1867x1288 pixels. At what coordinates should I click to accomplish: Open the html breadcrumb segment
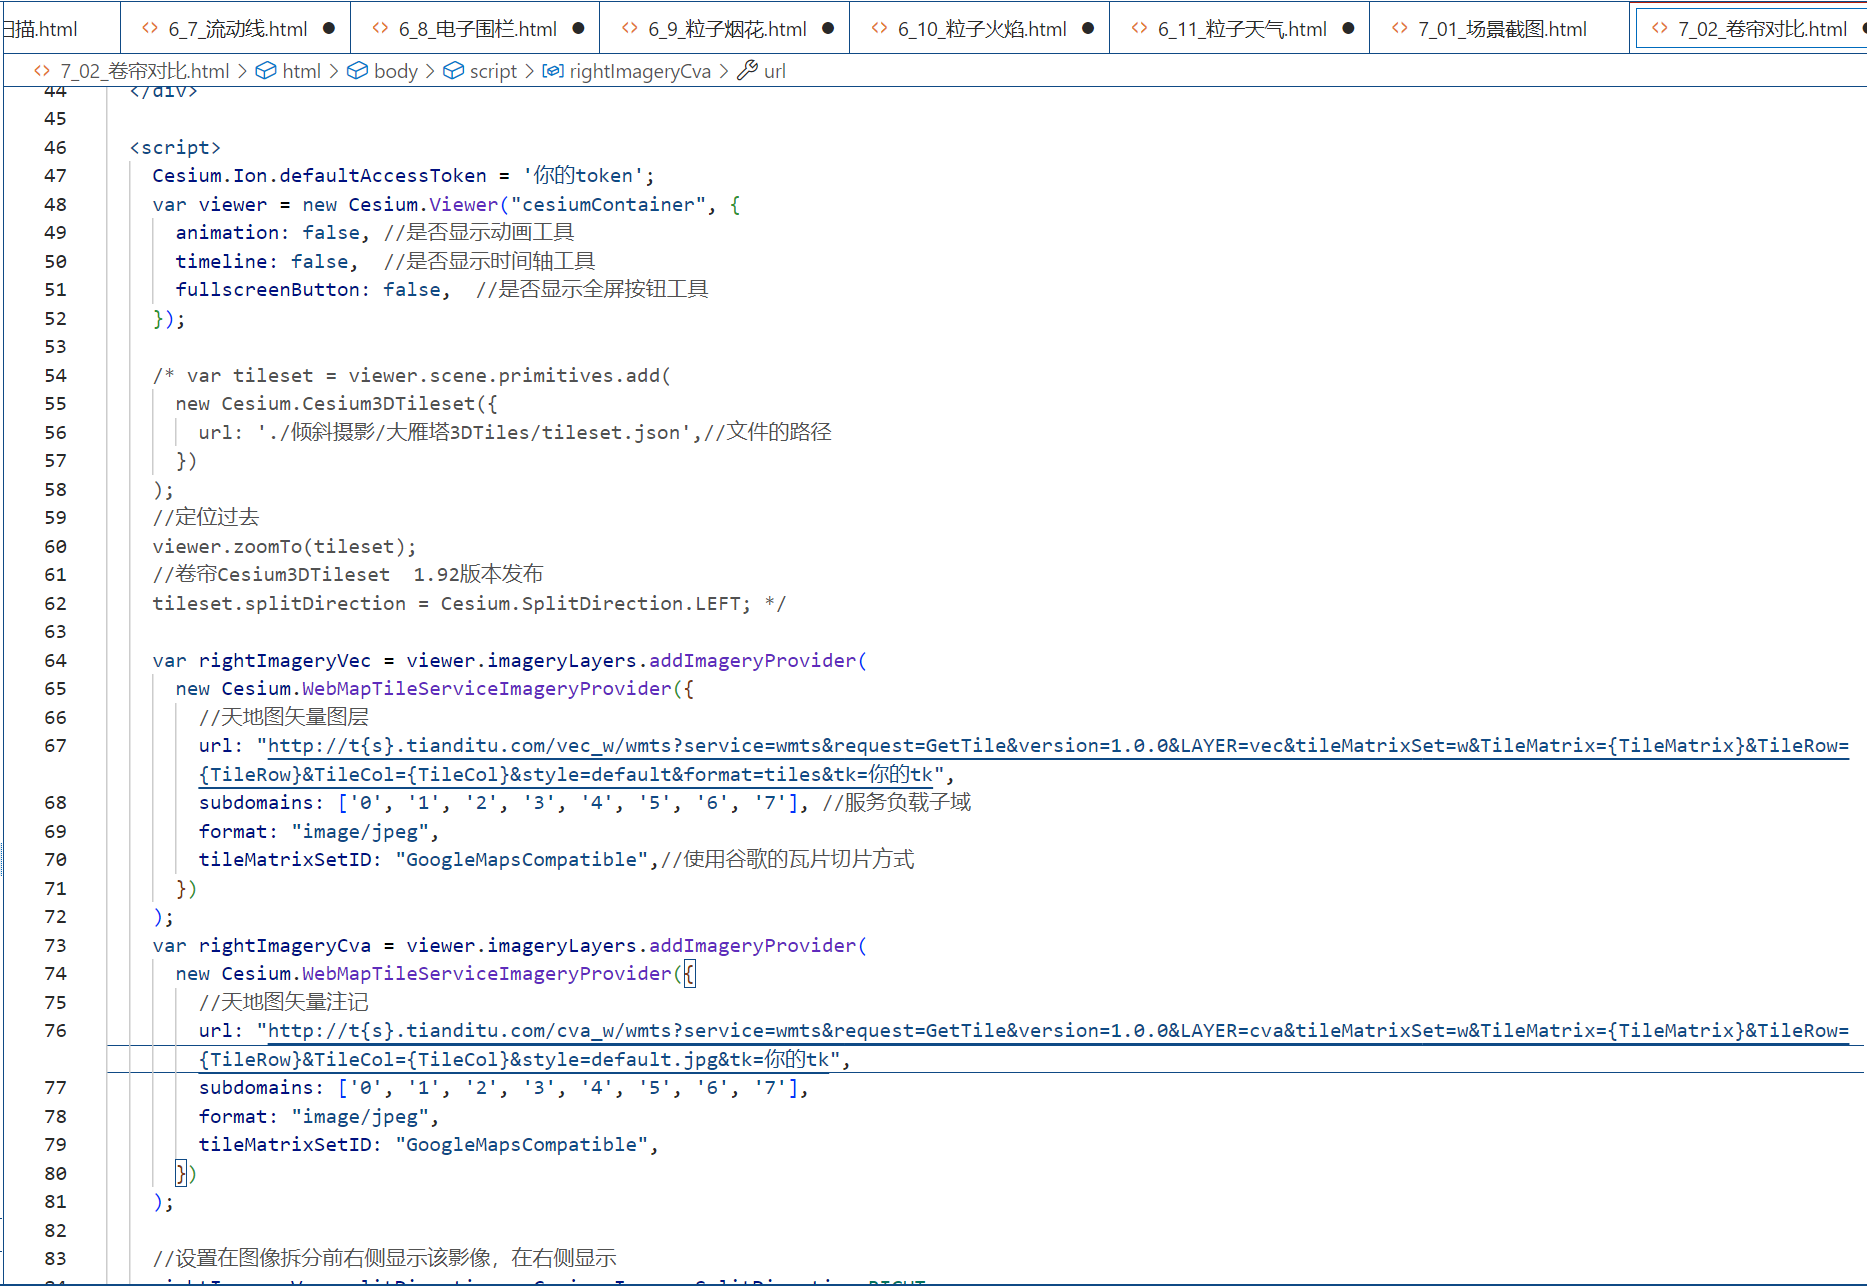[x=301, y=71]
